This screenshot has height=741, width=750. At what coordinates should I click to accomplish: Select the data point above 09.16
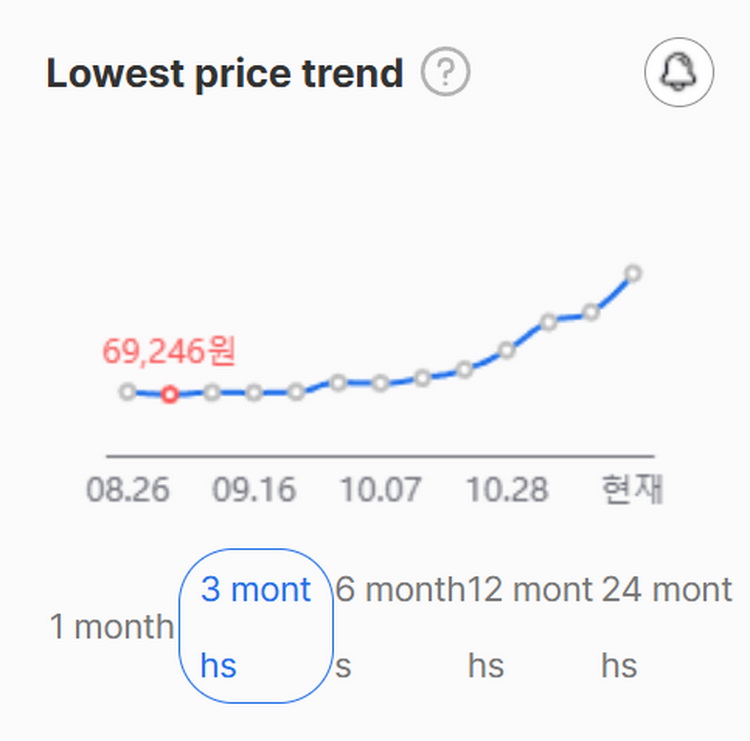click(254, 393)
